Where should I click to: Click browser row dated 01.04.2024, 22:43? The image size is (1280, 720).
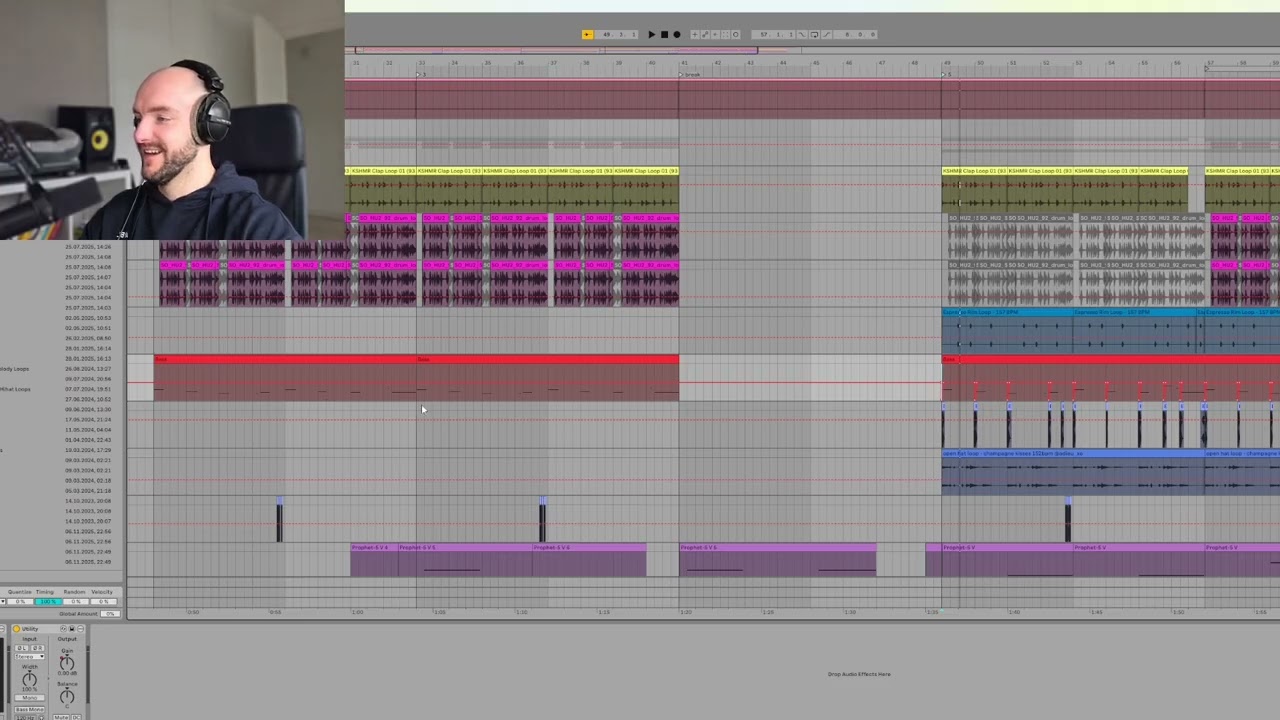88,440
